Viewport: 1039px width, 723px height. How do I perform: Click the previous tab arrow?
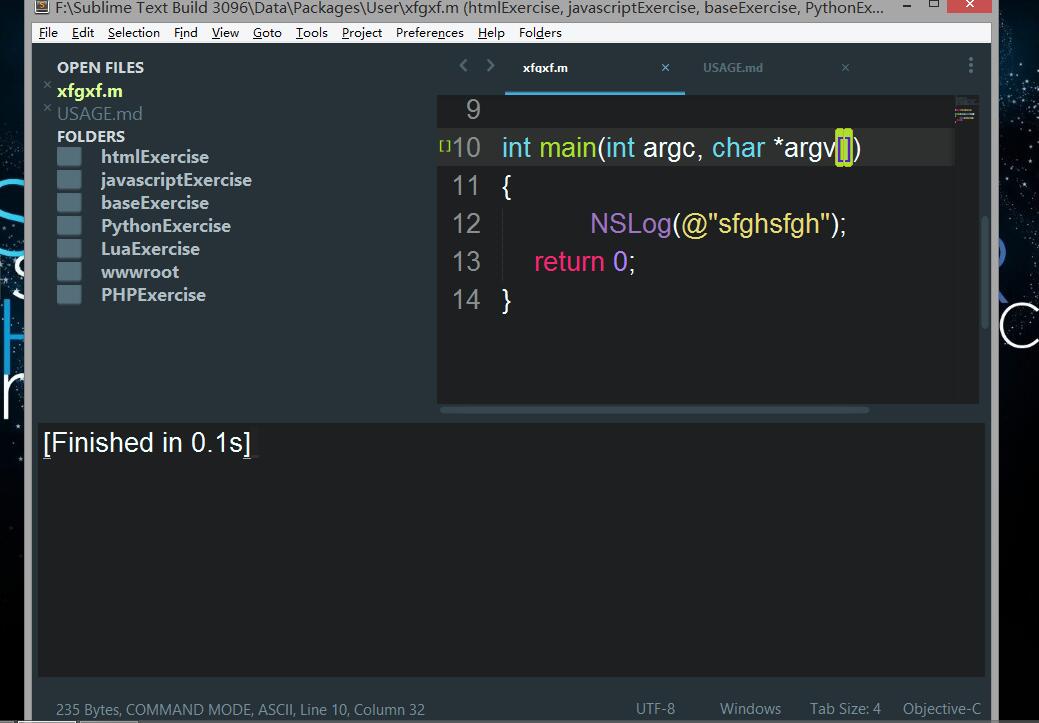point(463,66)
